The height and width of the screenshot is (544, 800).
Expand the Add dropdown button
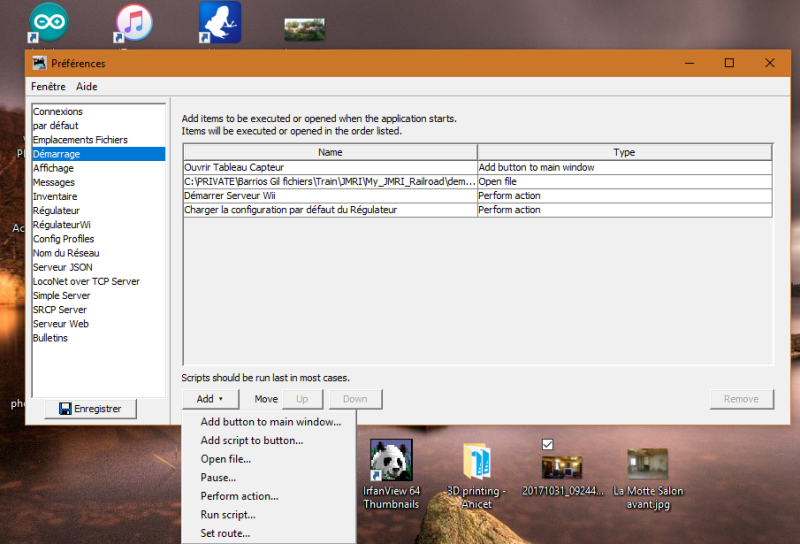tap(210, 399)
